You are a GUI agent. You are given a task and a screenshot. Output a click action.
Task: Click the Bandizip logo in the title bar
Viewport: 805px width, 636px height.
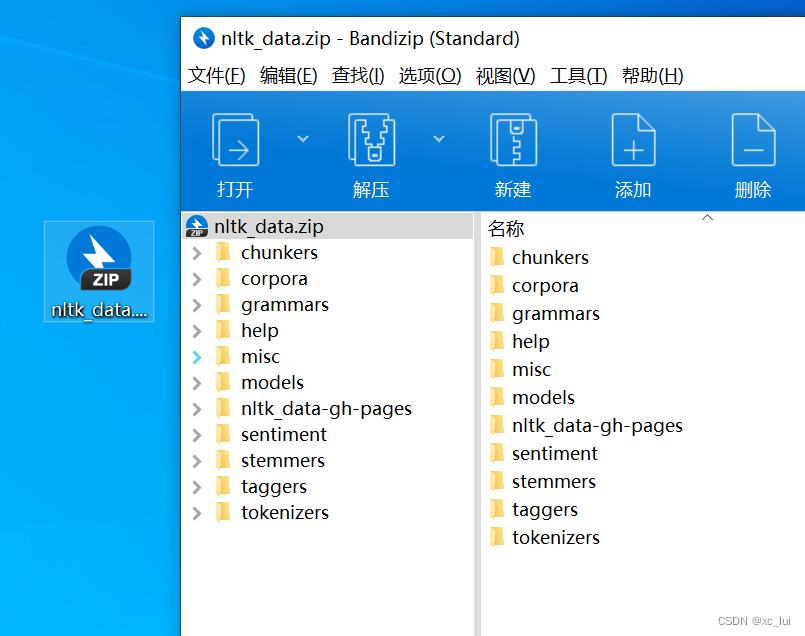203,38
